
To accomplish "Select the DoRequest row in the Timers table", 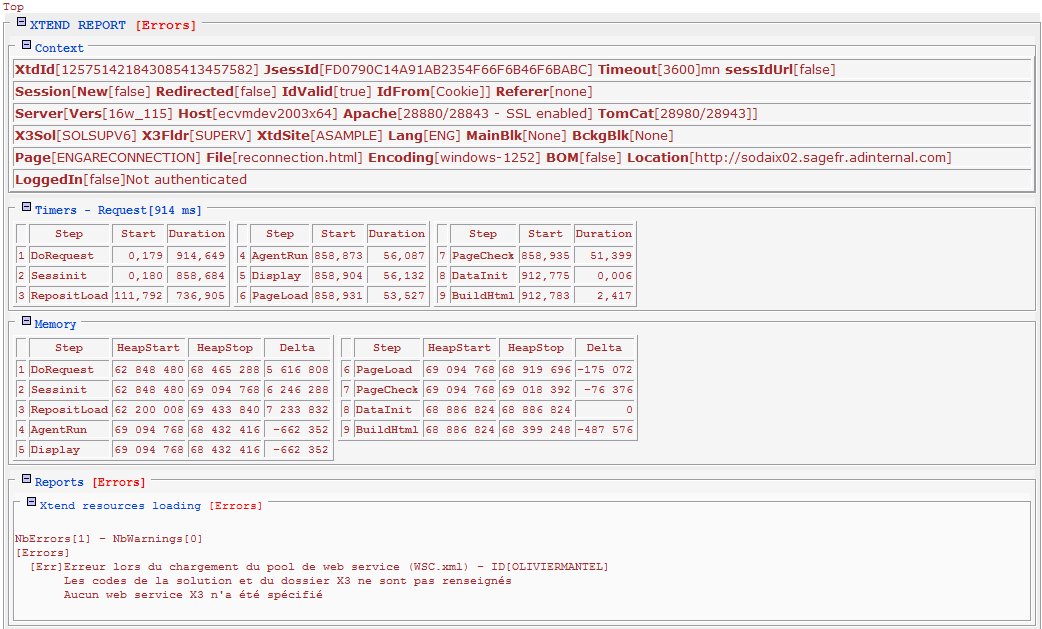I will [x=68, y=255].
